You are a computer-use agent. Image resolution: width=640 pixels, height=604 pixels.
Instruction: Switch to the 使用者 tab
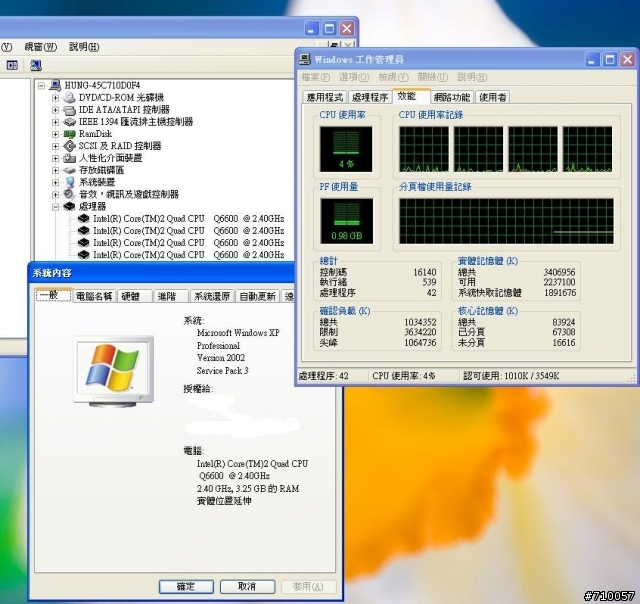(493, 97)
